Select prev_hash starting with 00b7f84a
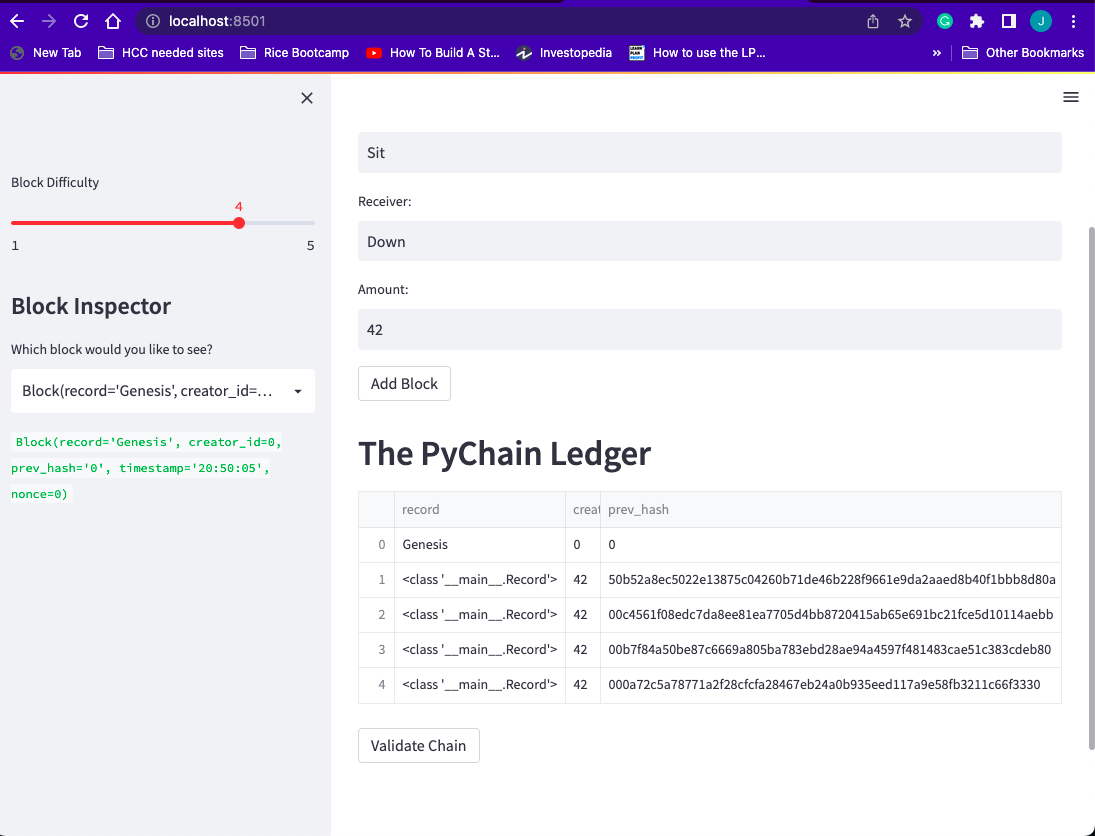The width and height of the screenshot is (1095, 836). 831,650
